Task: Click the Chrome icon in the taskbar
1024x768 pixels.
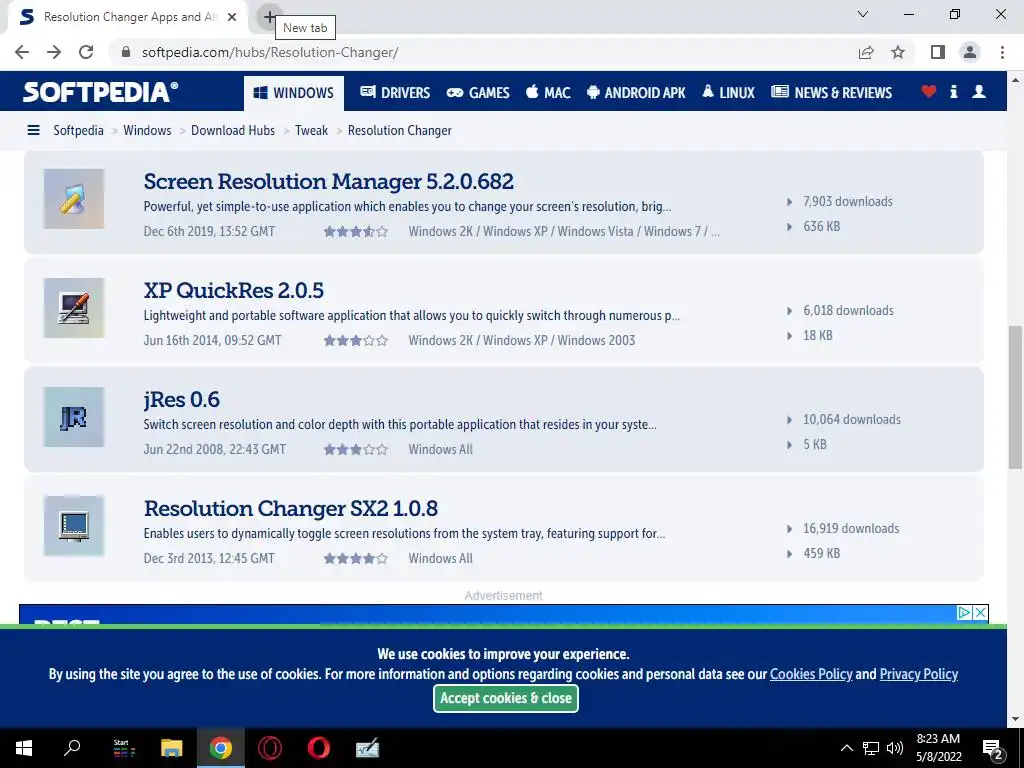Action: pyautogui.click(x=221, y=748)
